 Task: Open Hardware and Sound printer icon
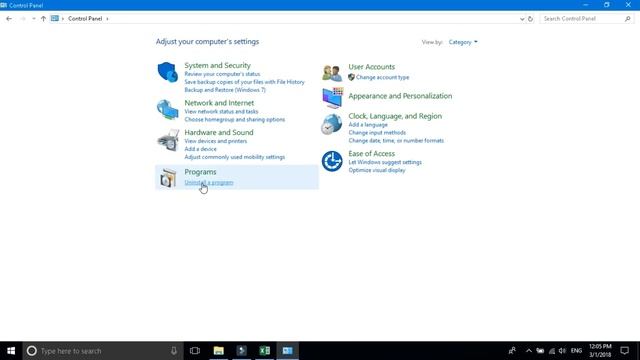[168, 140]
